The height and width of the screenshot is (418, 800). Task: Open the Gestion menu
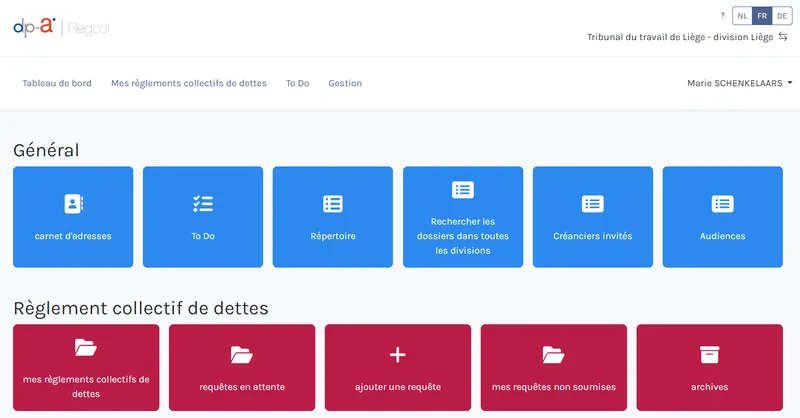(x=345, y=83)
